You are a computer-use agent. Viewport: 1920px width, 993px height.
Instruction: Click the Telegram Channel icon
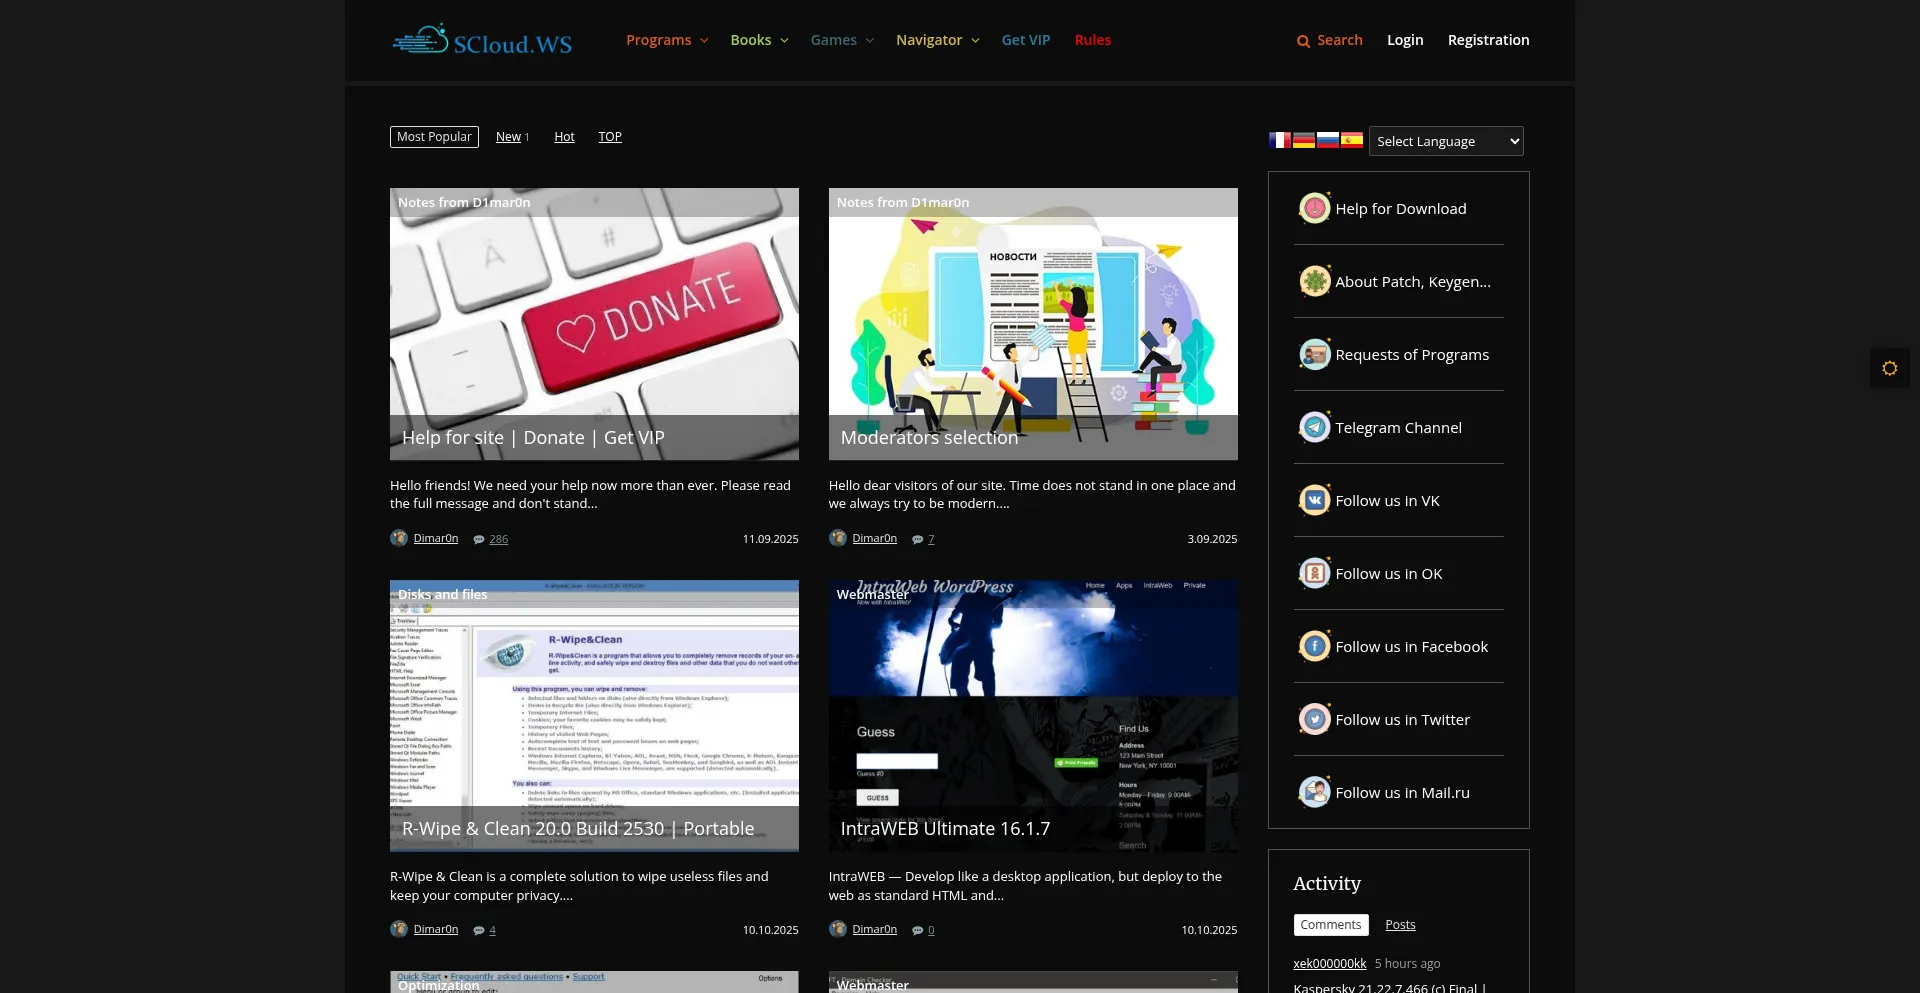coord(1314,428)
